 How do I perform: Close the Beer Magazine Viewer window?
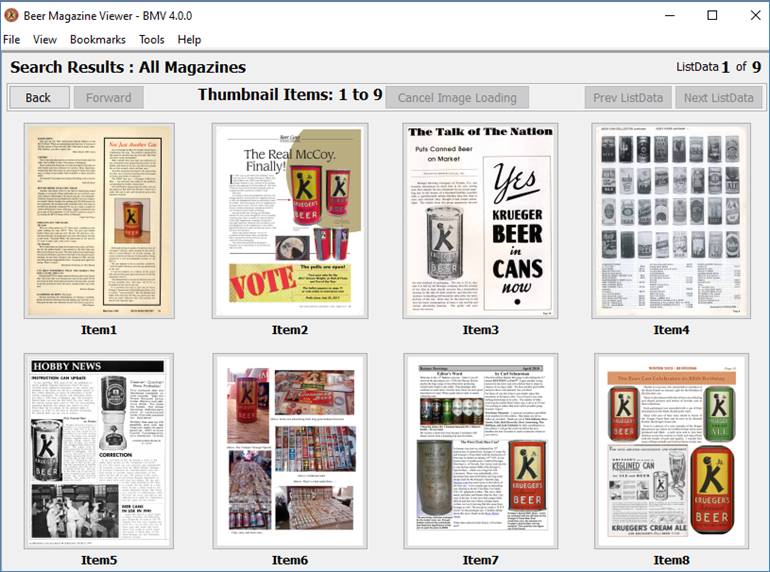755,15
